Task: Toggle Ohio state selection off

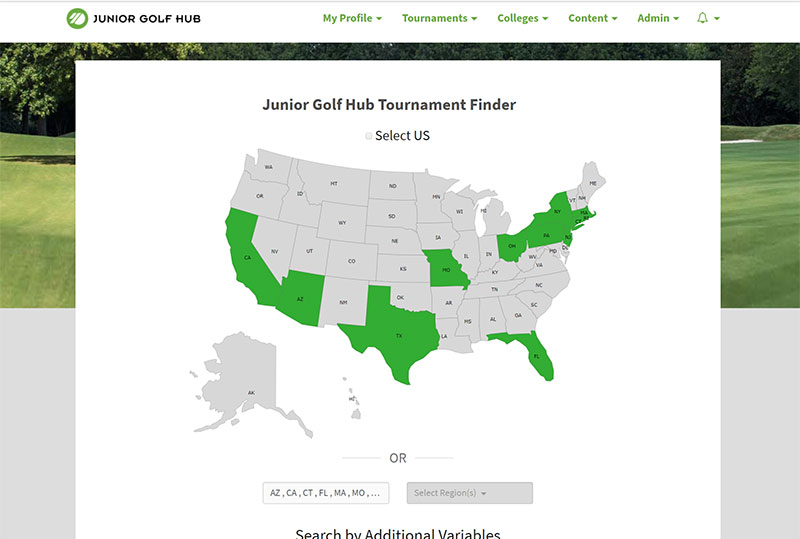Action: coord(511,245)
